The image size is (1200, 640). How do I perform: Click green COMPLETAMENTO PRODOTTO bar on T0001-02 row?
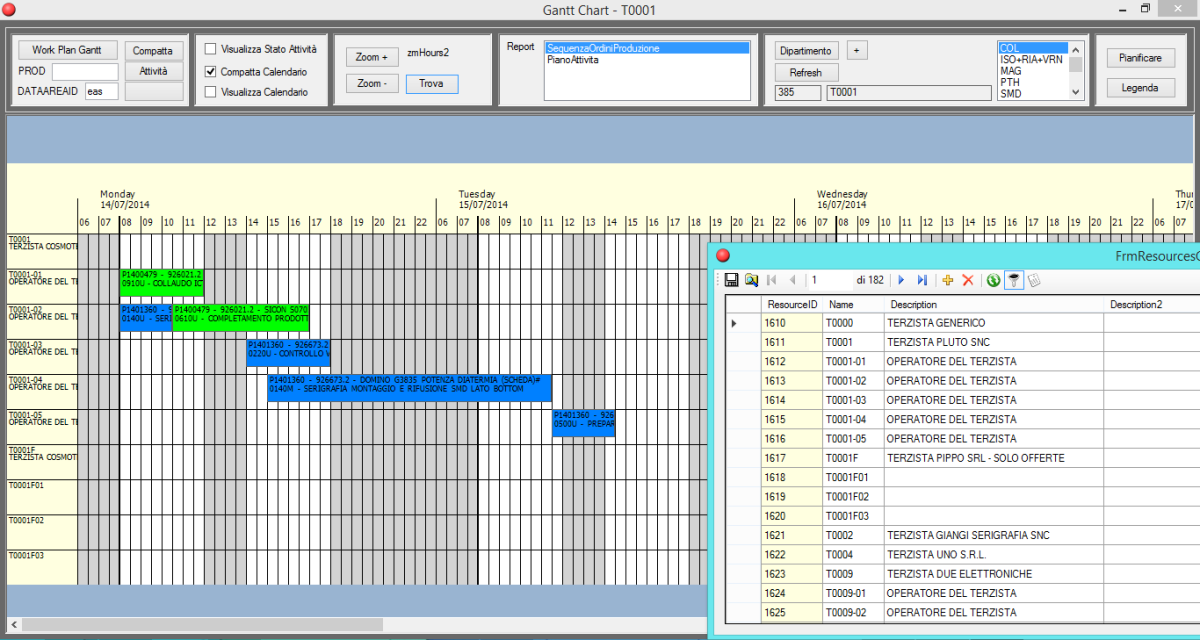241,318
